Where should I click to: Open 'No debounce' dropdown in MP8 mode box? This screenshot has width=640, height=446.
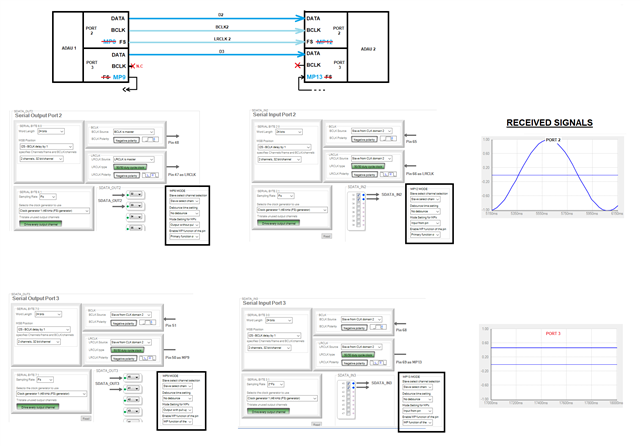pos(184,213)
